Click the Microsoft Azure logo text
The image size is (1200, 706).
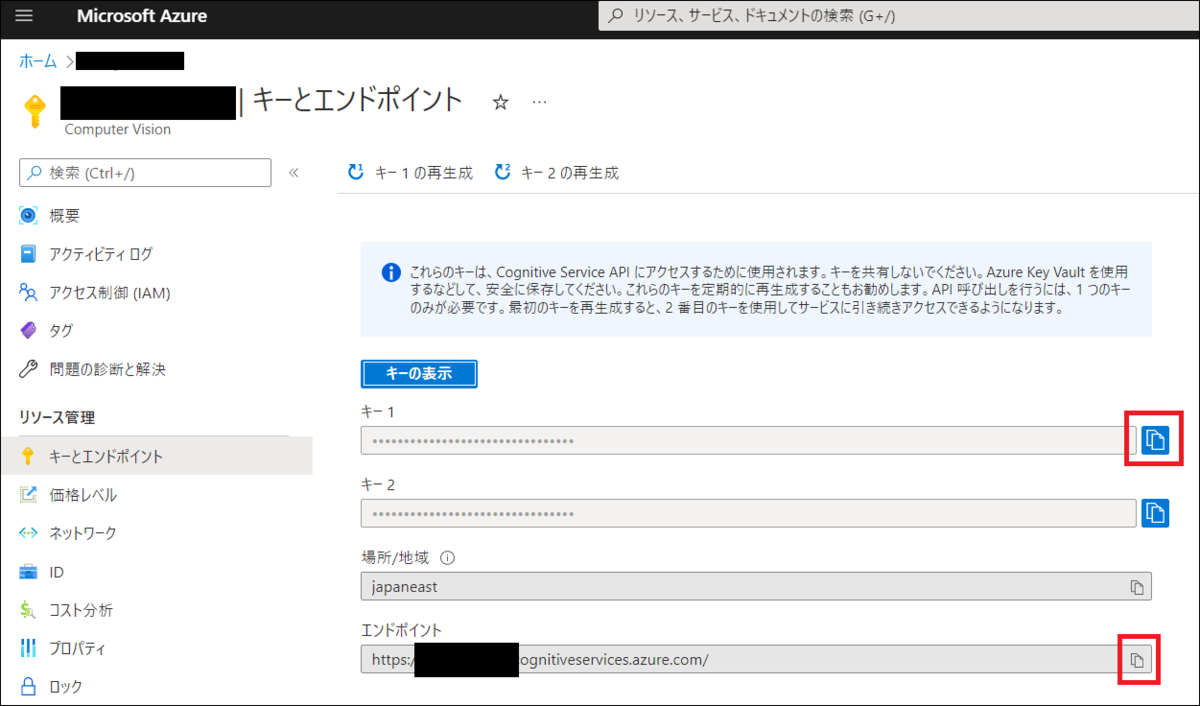tap(142, 17)
